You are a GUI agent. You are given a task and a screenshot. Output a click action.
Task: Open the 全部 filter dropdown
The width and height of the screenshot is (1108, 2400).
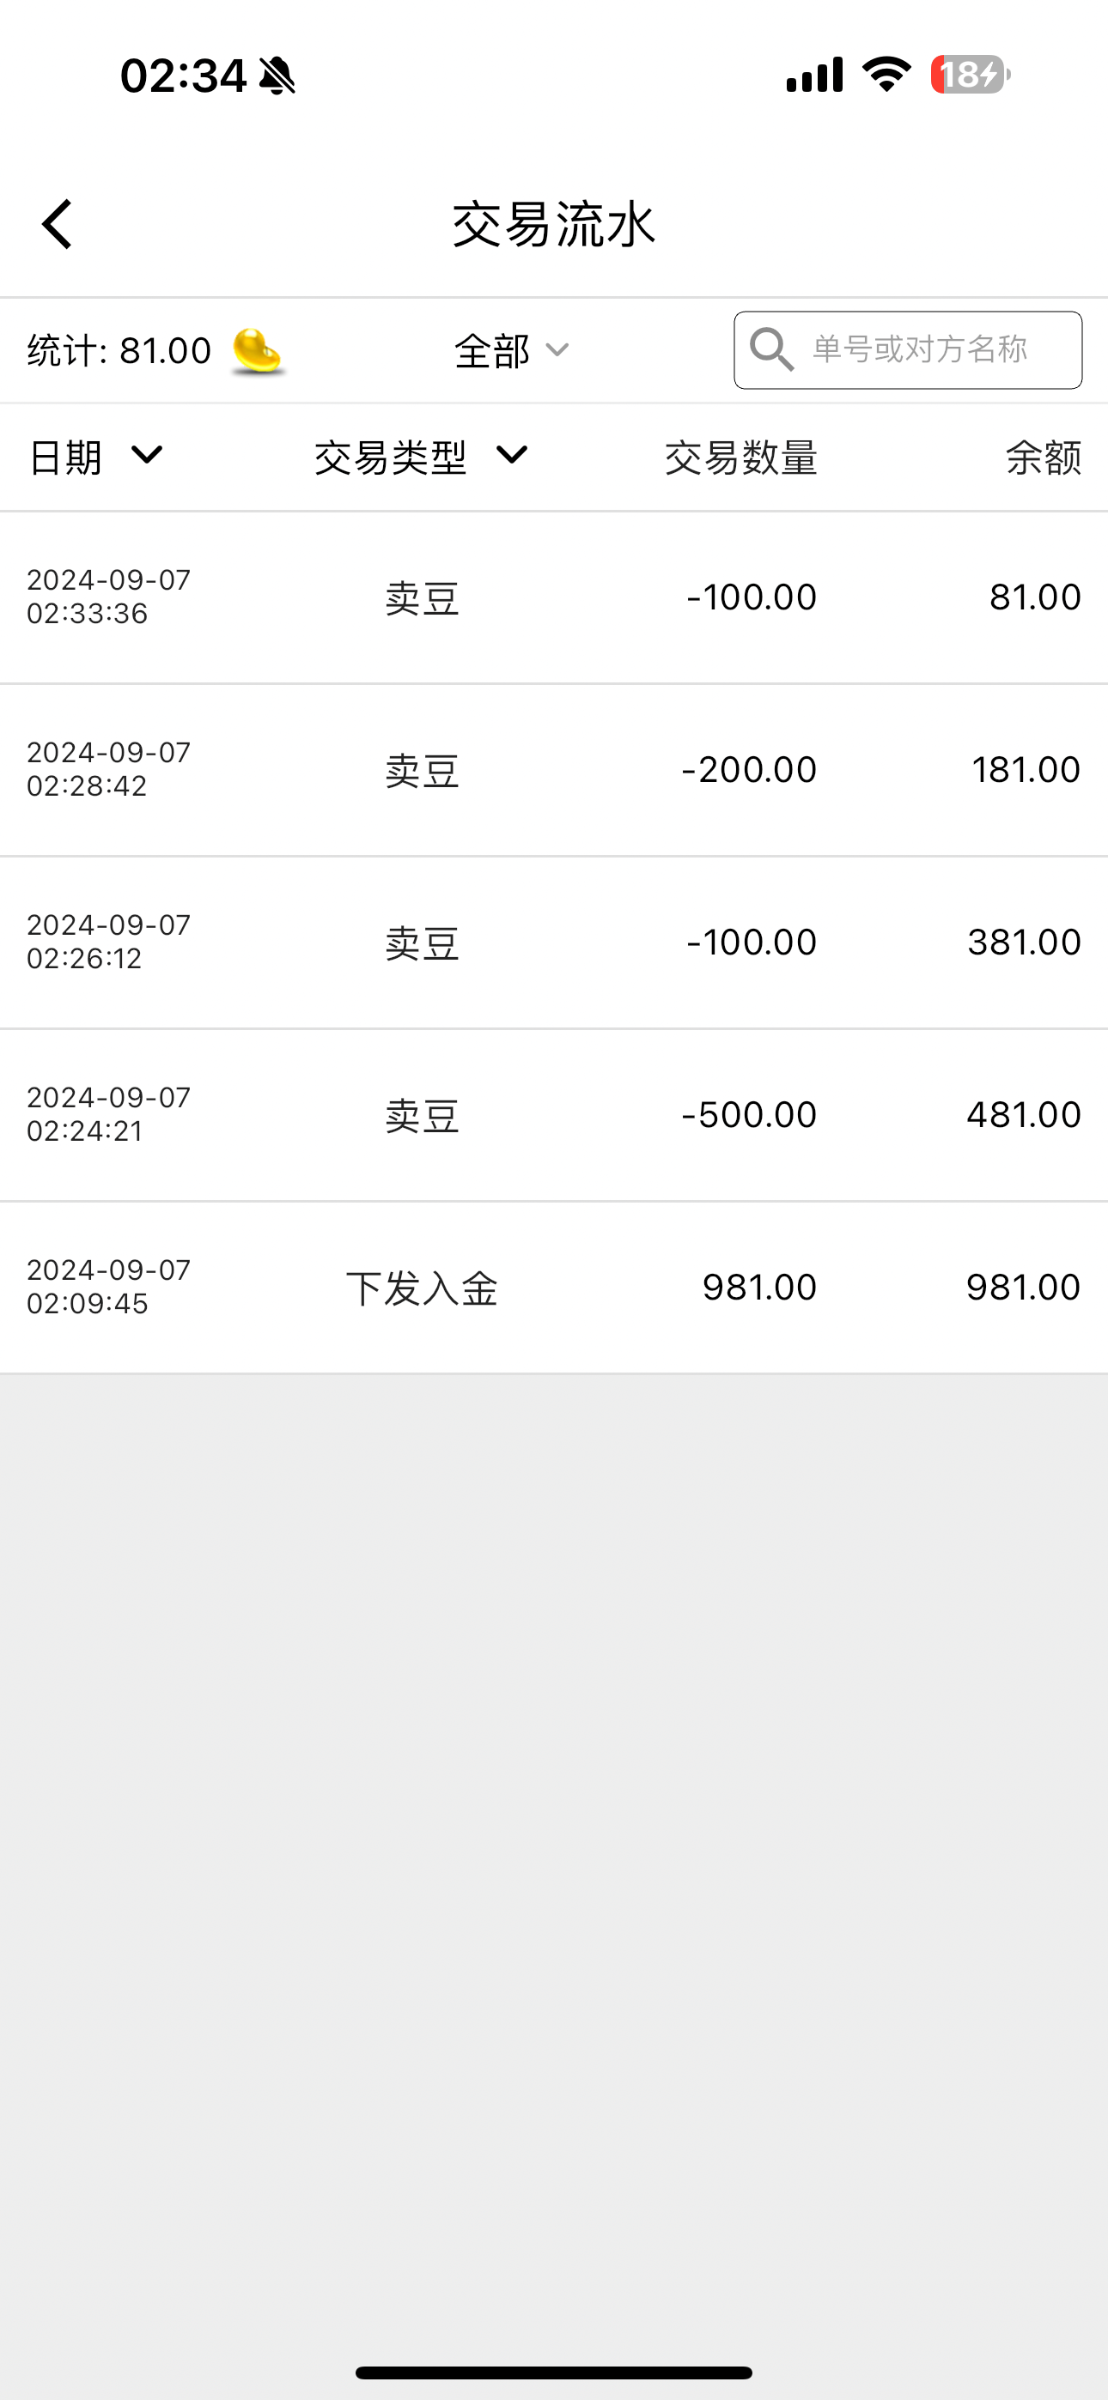pos(511,351)
